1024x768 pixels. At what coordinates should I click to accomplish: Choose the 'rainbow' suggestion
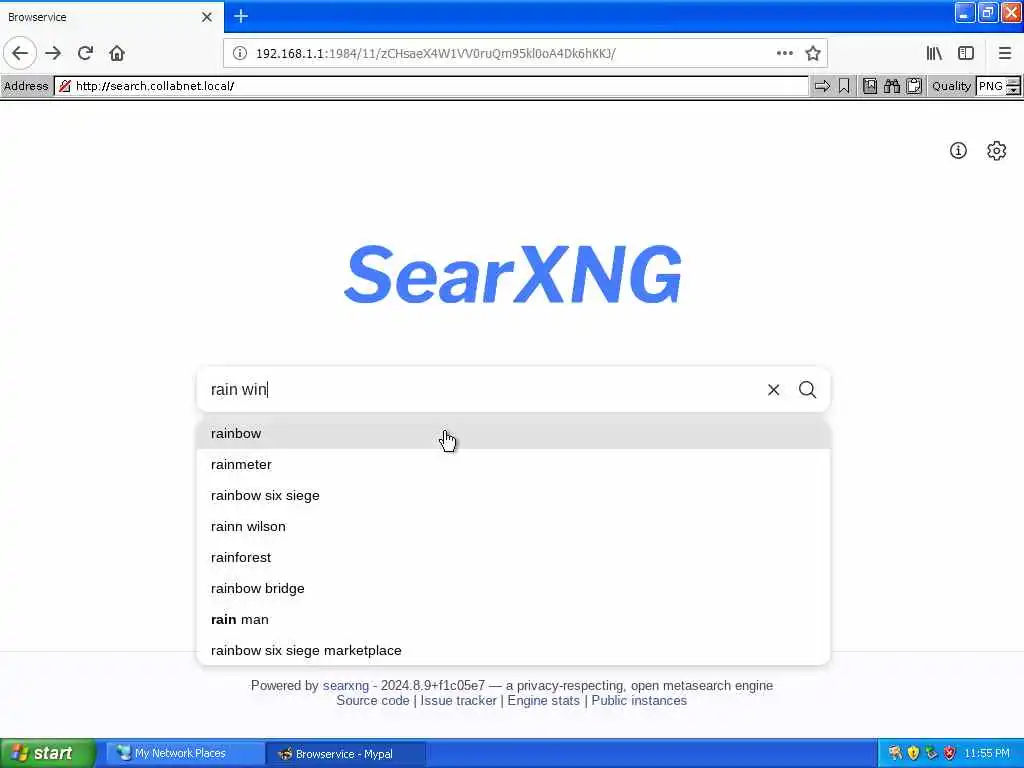tap(513, 434)
